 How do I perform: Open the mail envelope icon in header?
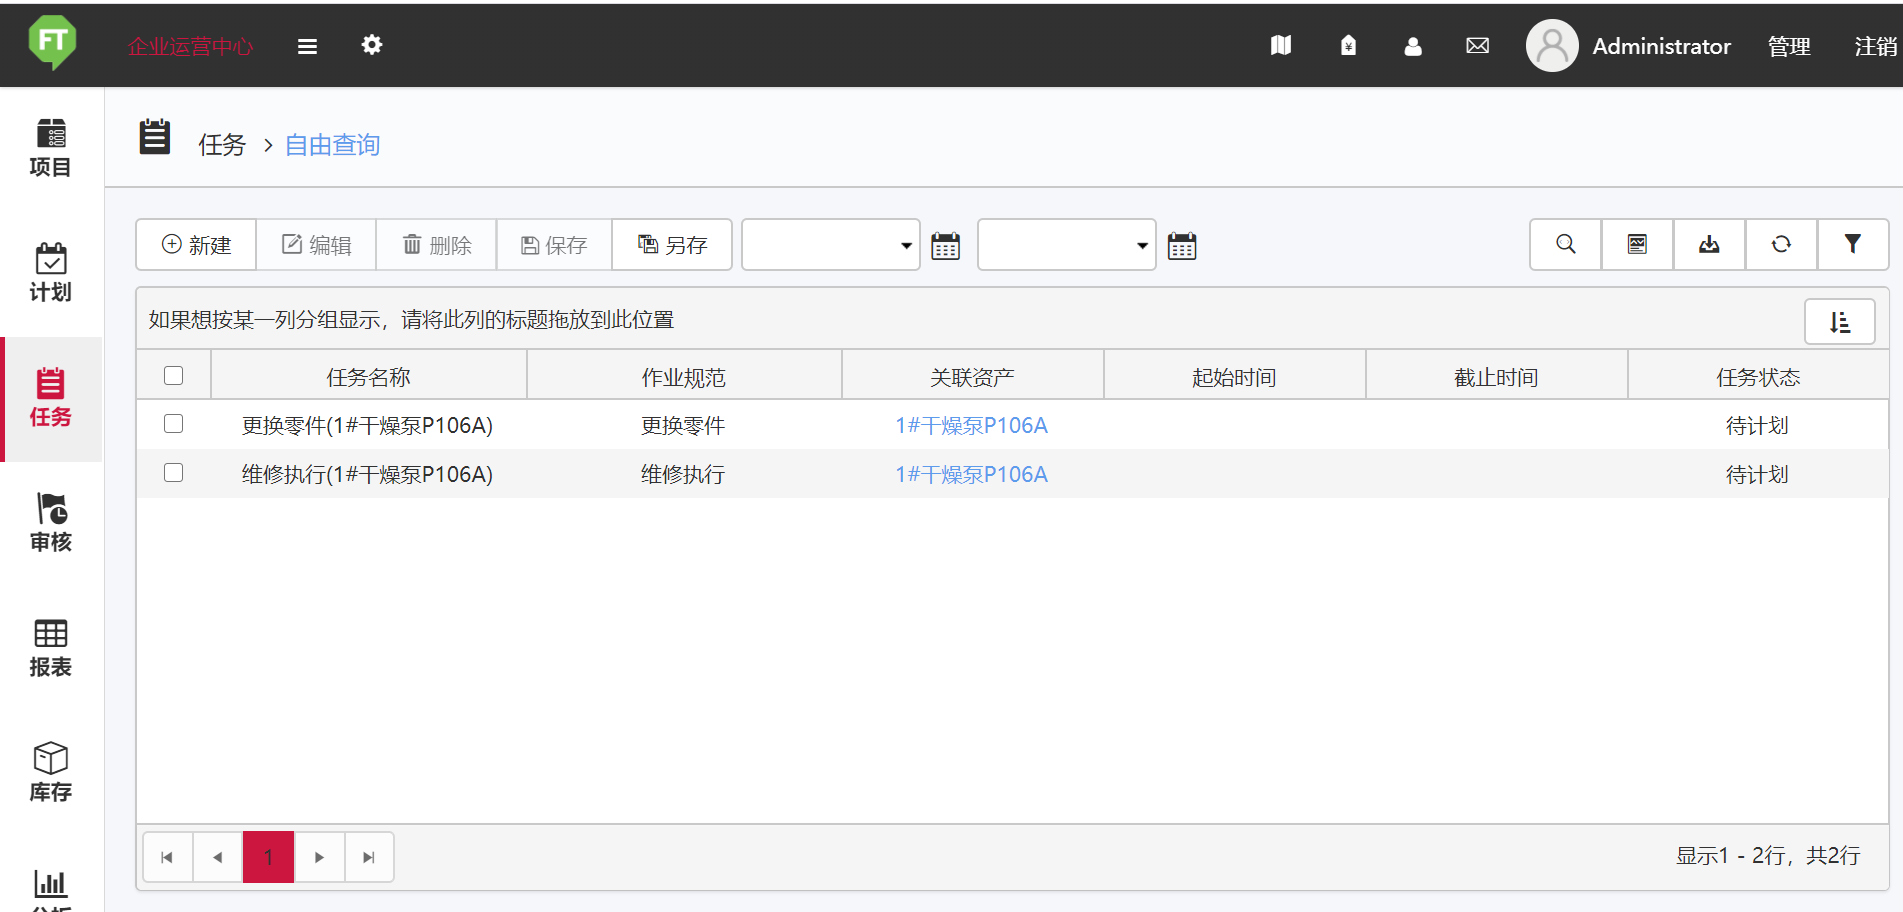point(1477,46)
